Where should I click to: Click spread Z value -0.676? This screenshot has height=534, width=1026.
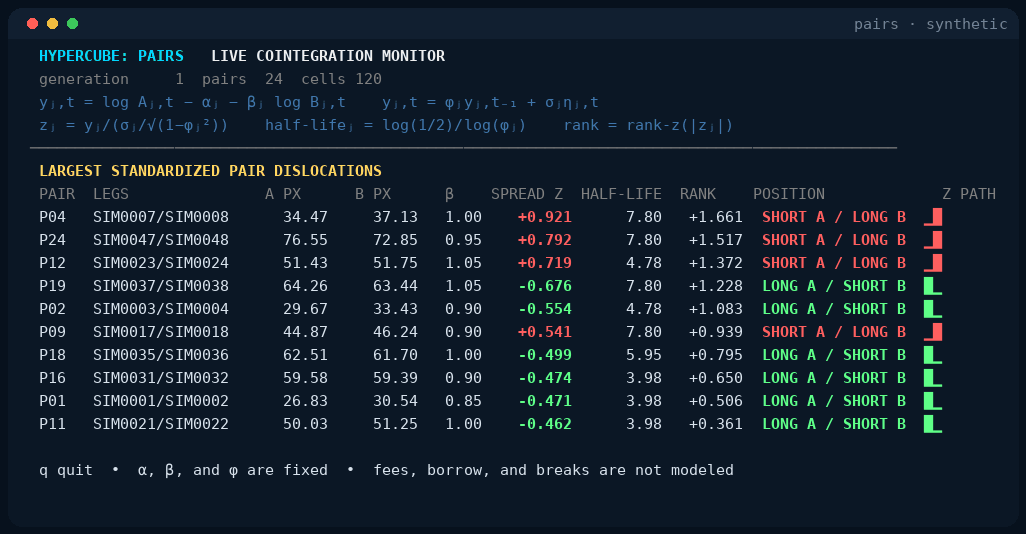(544, 286)
